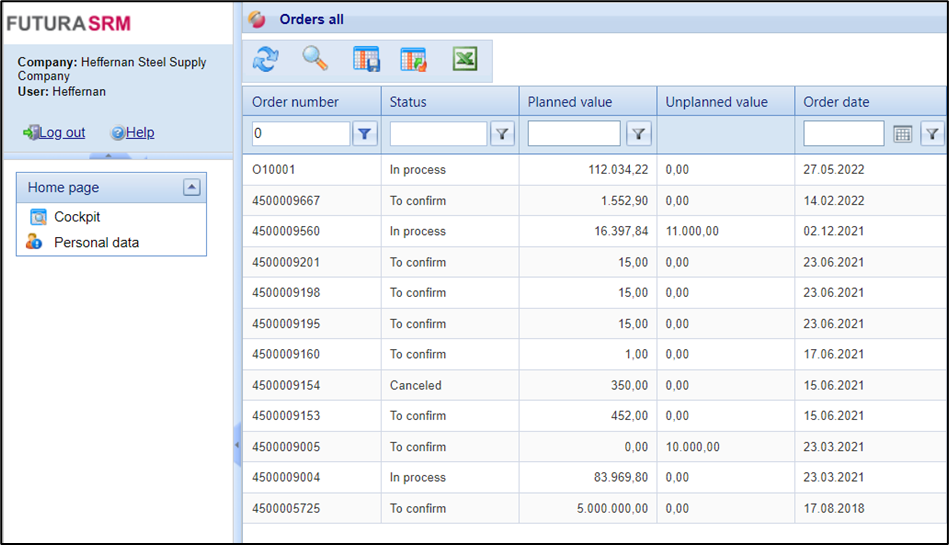Image resolution: width=949 pixels, height=545 pixels.
Task: Select order row 4500009667
Action: pyautogui.click(x=286, y=201)
